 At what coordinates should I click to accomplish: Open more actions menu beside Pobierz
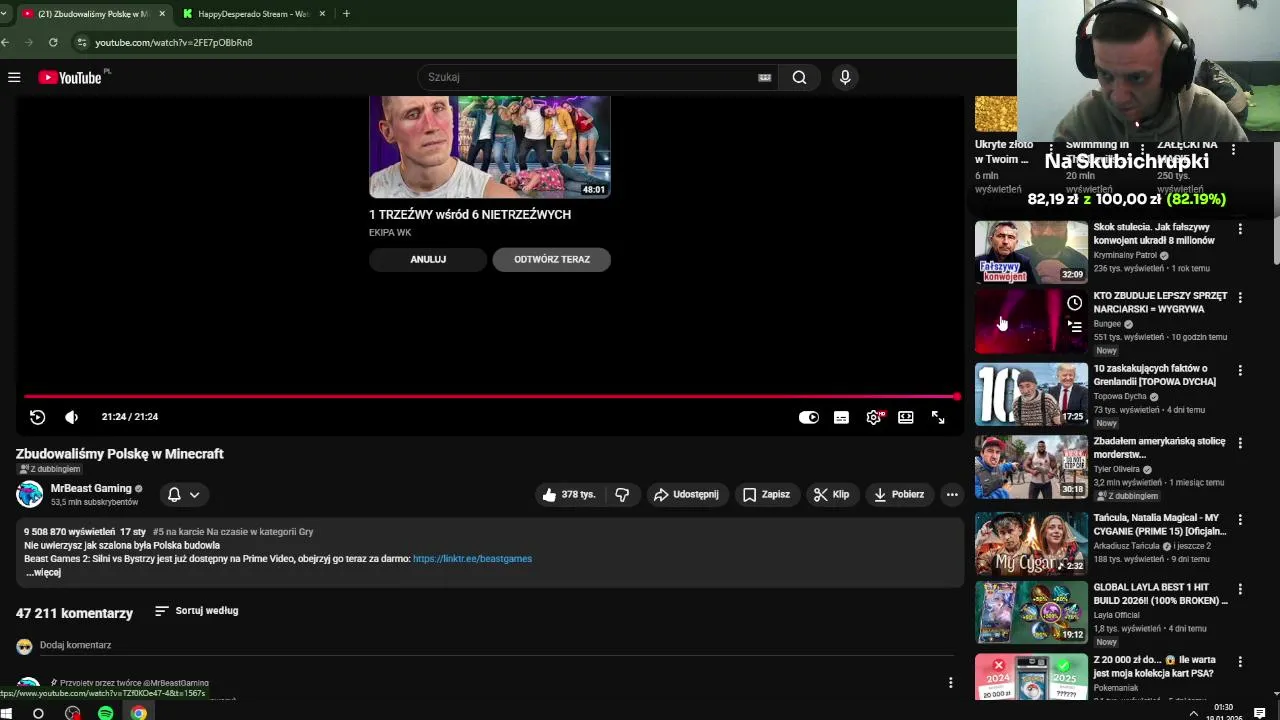[x=952, y=494]
